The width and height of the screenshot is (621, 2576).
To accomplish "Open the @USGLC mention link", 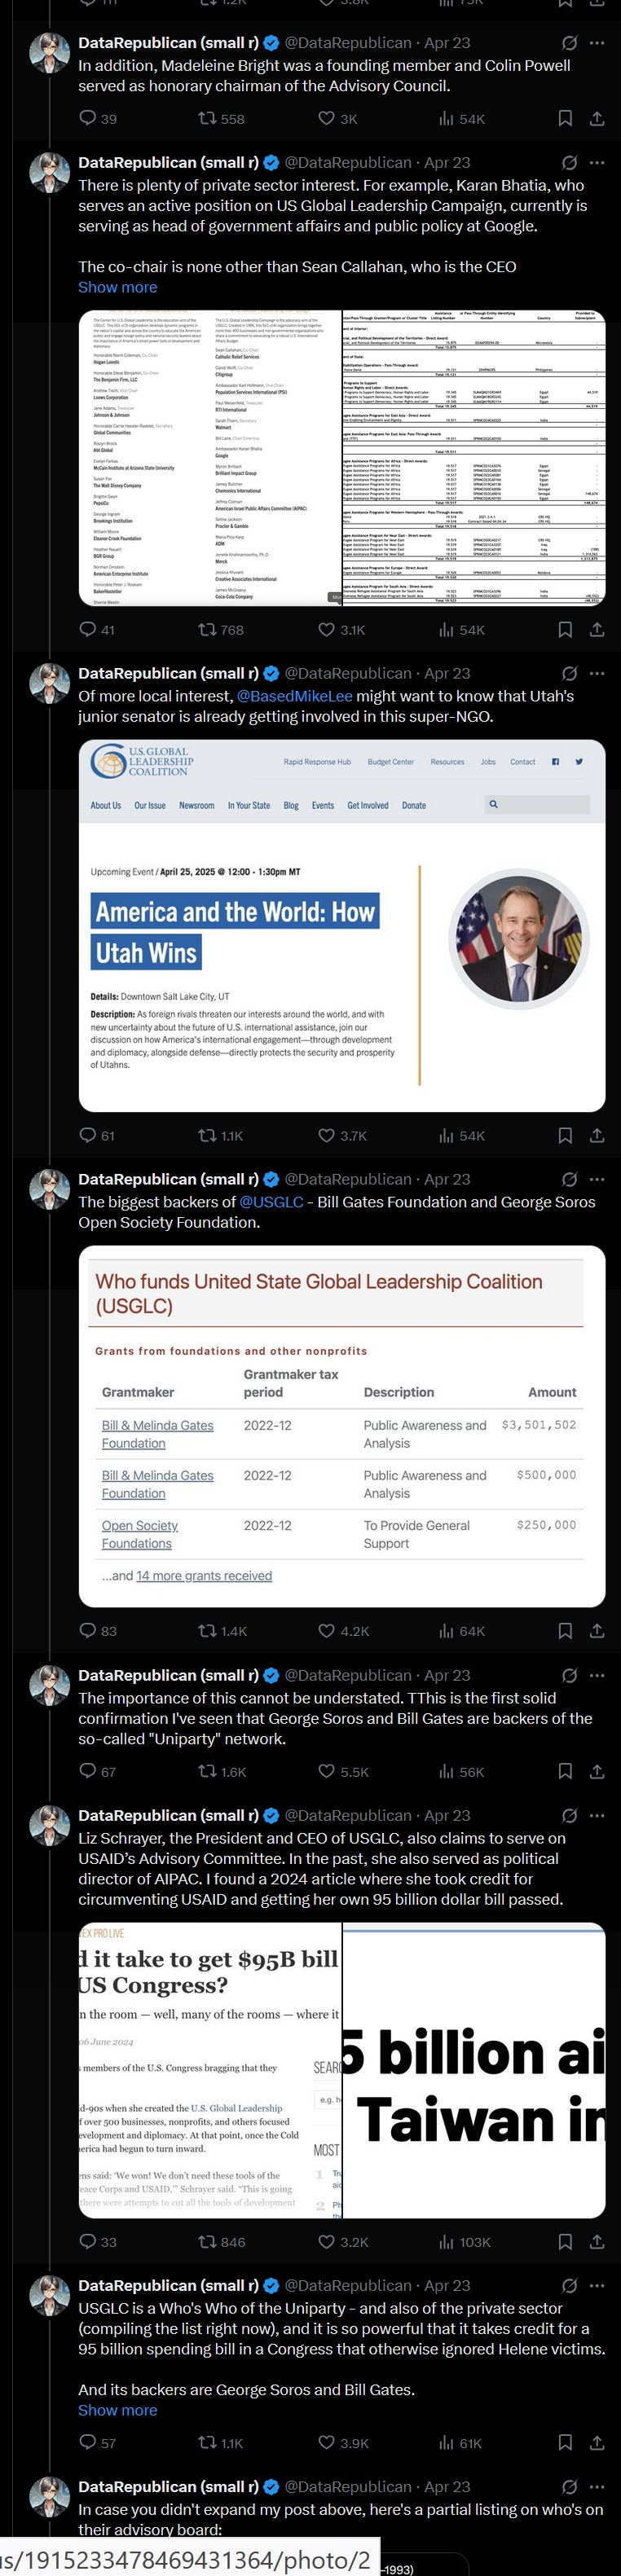I will 271,1202.
